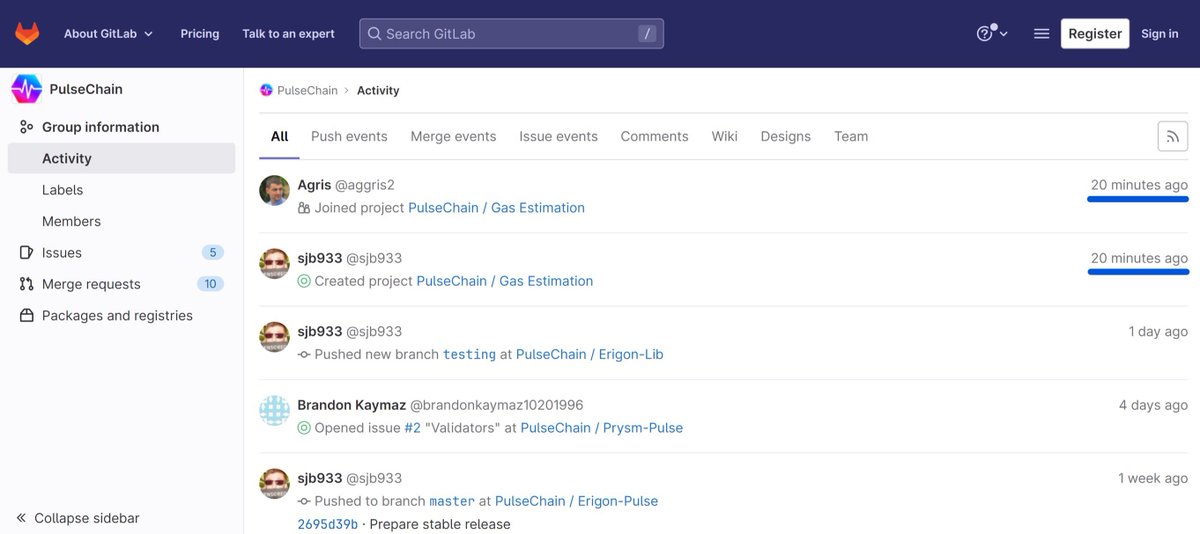This screenshot has width=1200, height=534.
Task: Open PulseChain / Gas Estimation in Joined row
Action: point(496,208)
